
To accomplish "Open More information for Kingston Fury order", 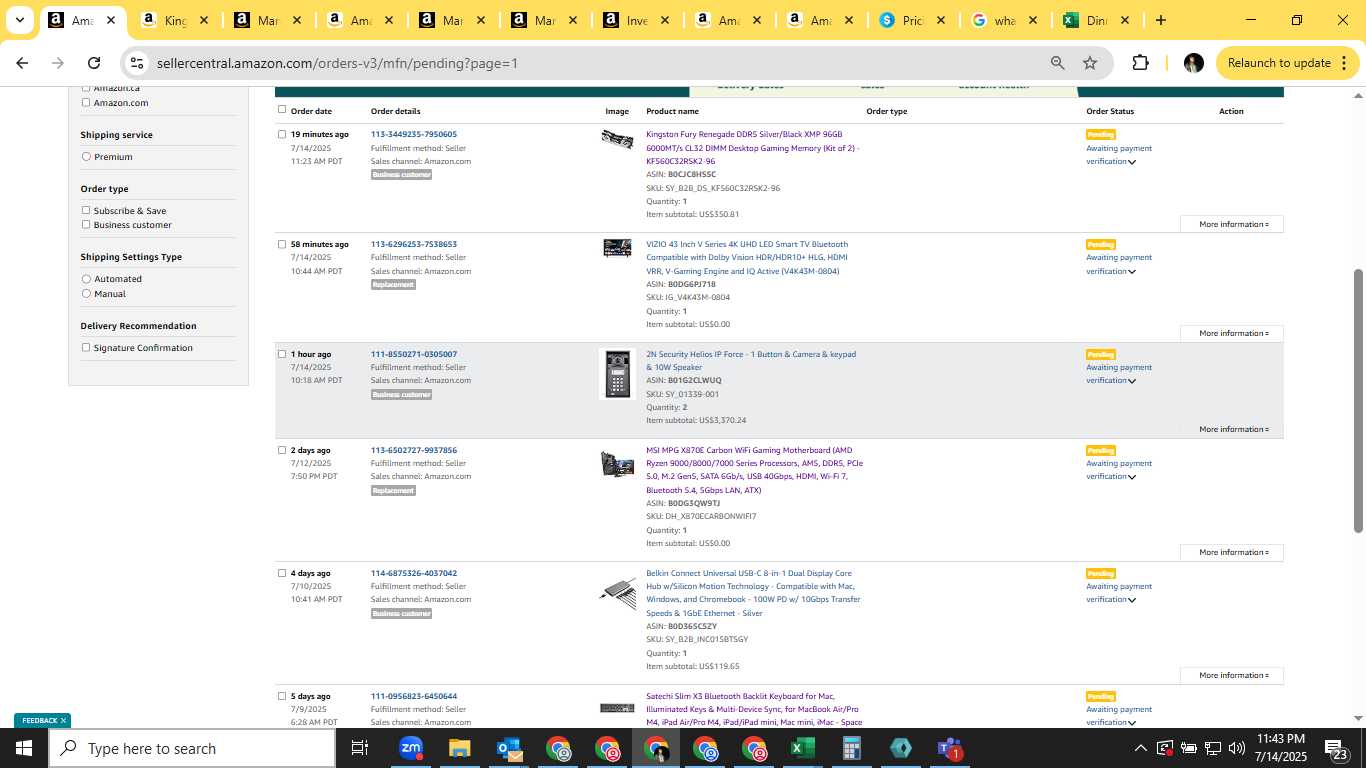I will tap(1232, 224).
